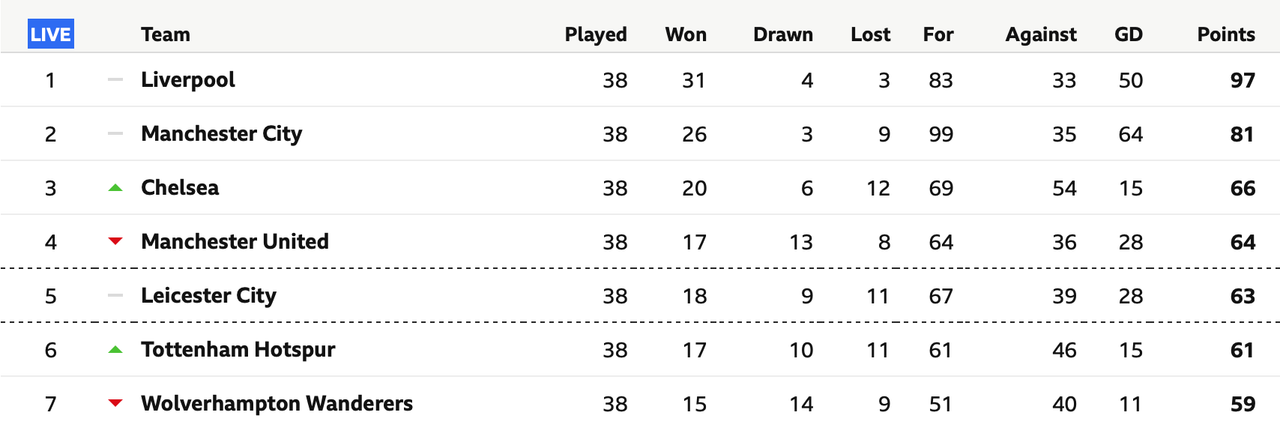This screenshot has width=1280, height=427.
Task: Click the LIVE badge in table header
Action: [x=50, y=35]
